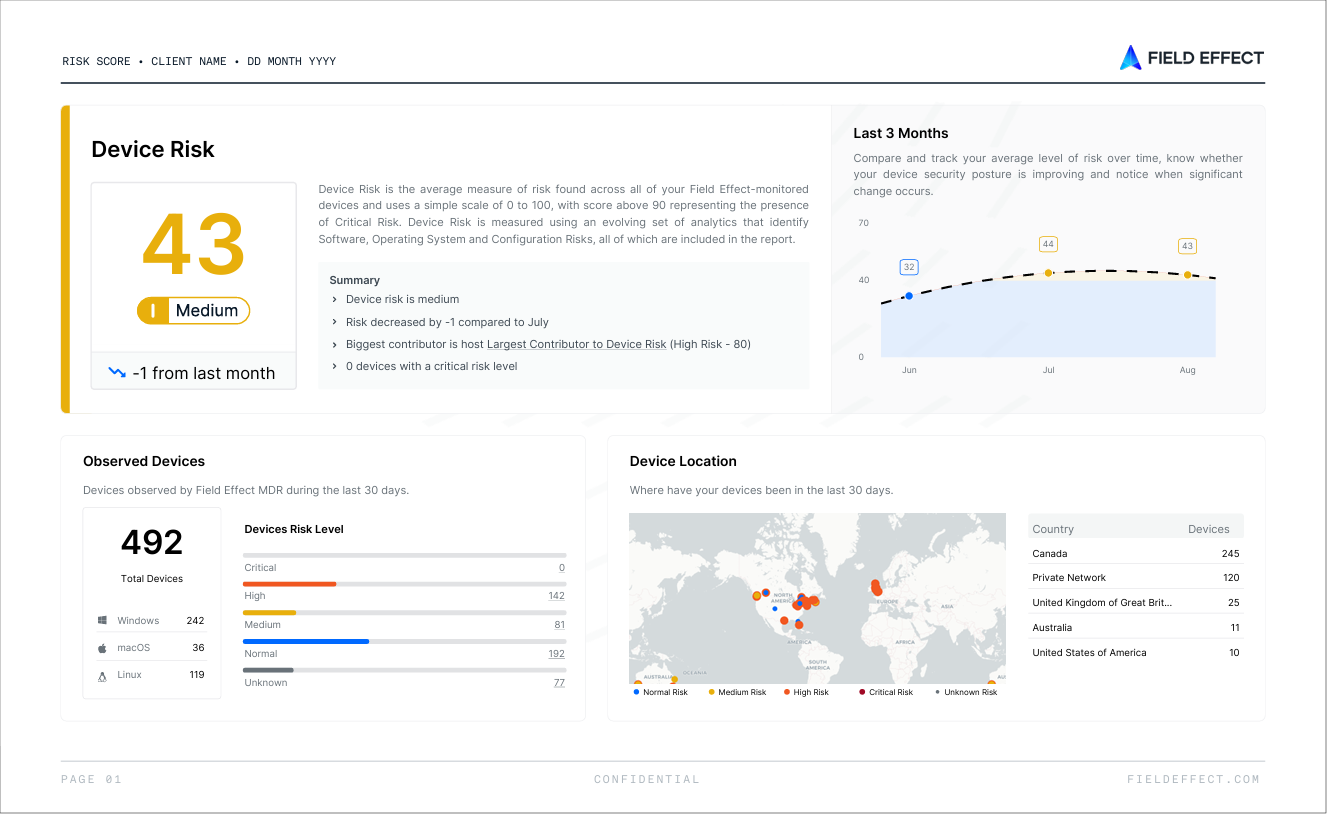Viewport: 1327px width, 814px height.
Task: Click the macOS apple icon
Action: [x=102, y=648]
